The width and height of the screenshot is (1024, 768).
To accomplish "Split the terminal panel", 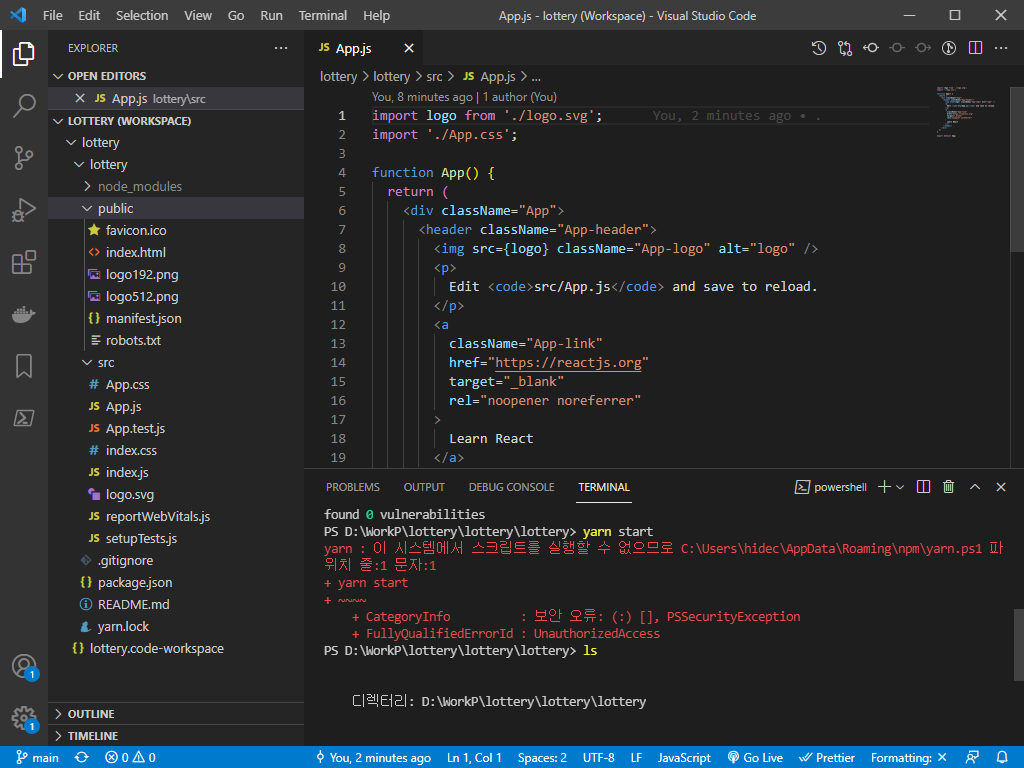I will pyautogui.click(x=923, y=487).
